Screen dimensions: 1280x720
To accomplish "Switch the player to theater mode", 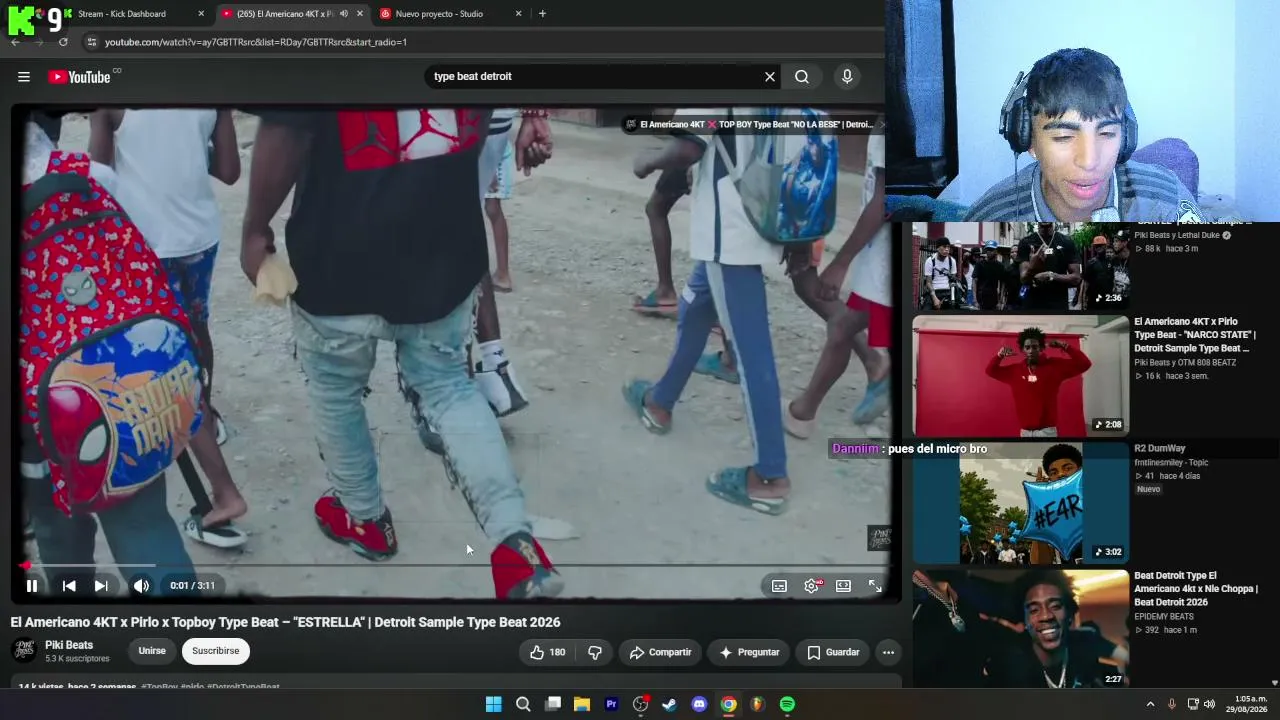I will tap(843, 586).
